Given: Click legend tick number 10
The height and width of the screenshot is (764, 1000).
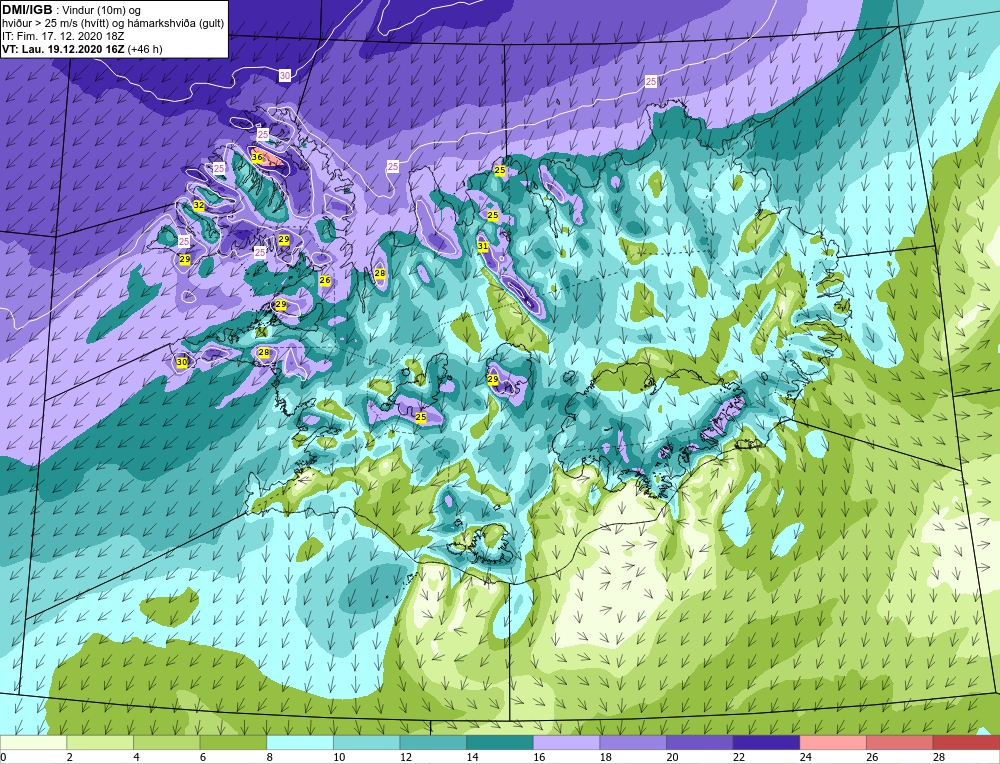Looking at the screenshot, I should coord(339,757).
